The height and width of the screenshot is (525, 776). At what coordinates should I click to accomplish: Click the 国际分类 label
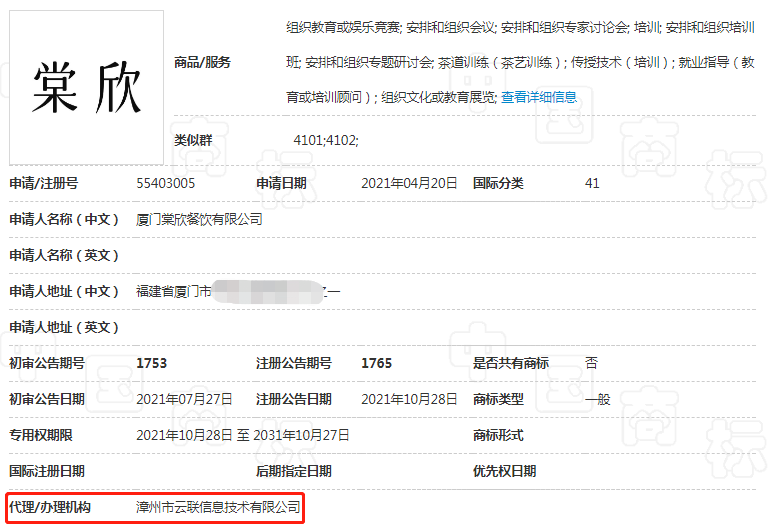pyautogui.click(x=498, y=184)
